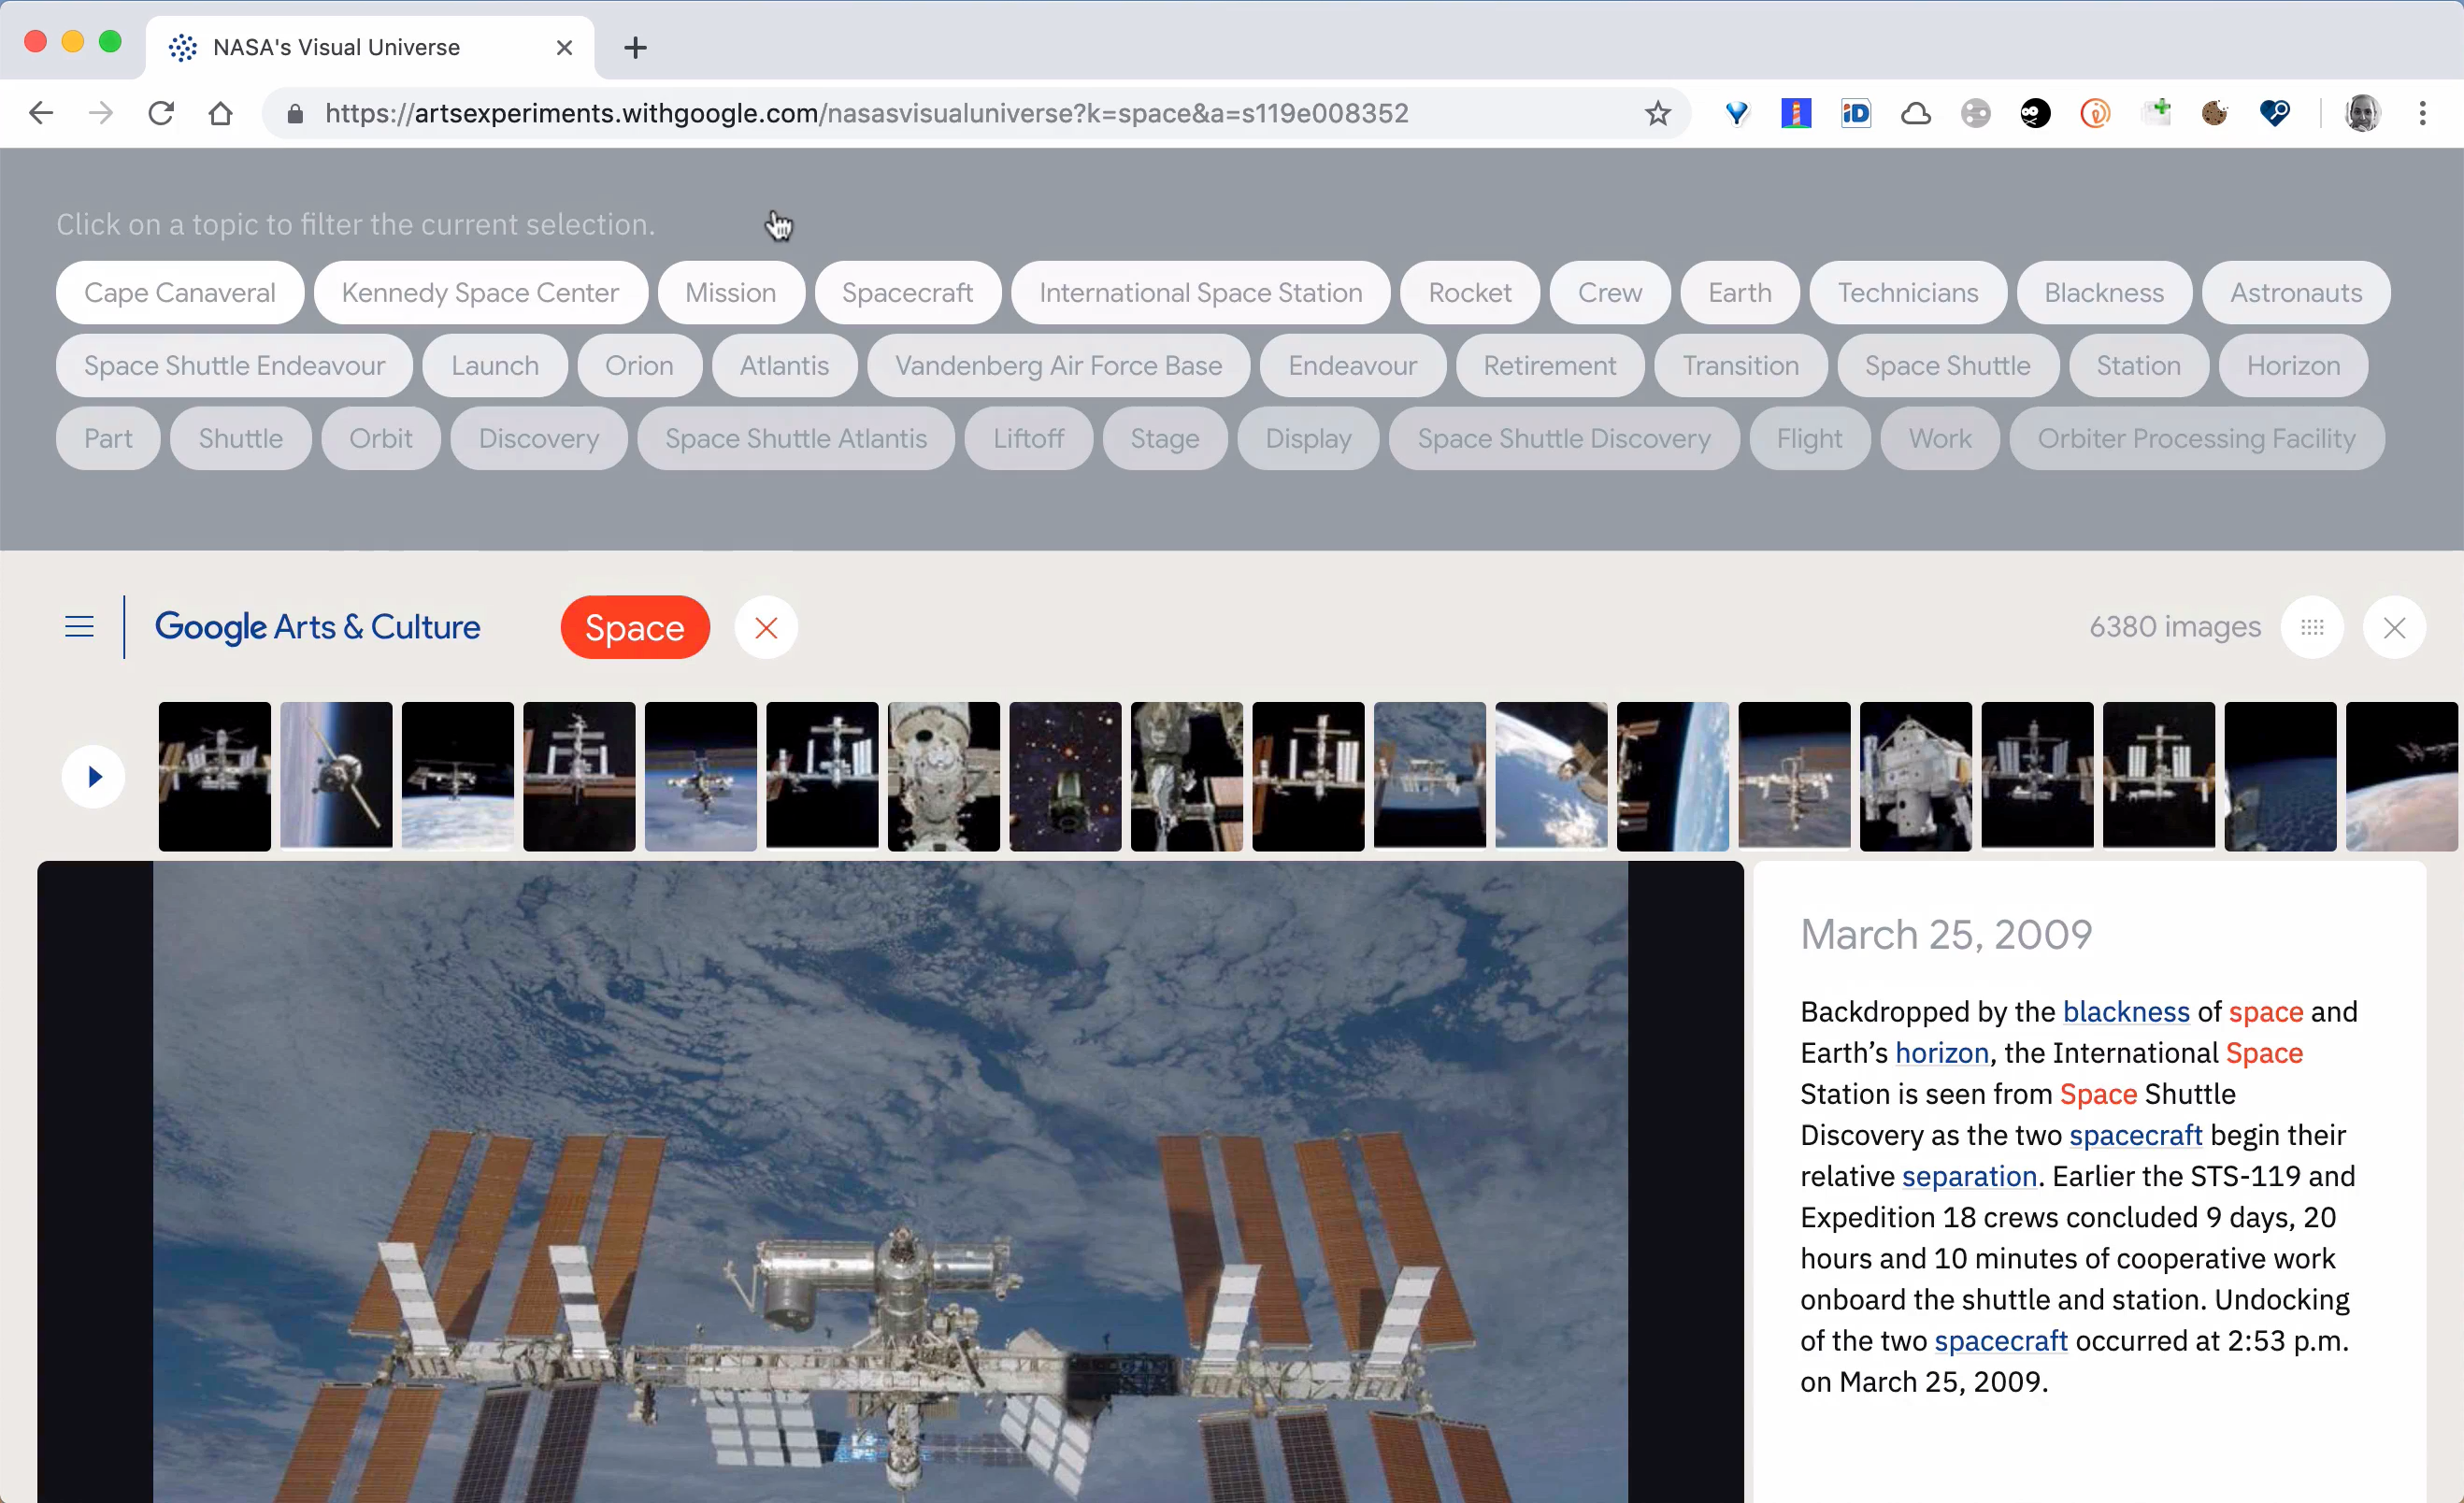The height and width of the screenshot is (1503, 2464).
Task: Select the NASA's Visual Universe tab
Action: tap(337, 47)
